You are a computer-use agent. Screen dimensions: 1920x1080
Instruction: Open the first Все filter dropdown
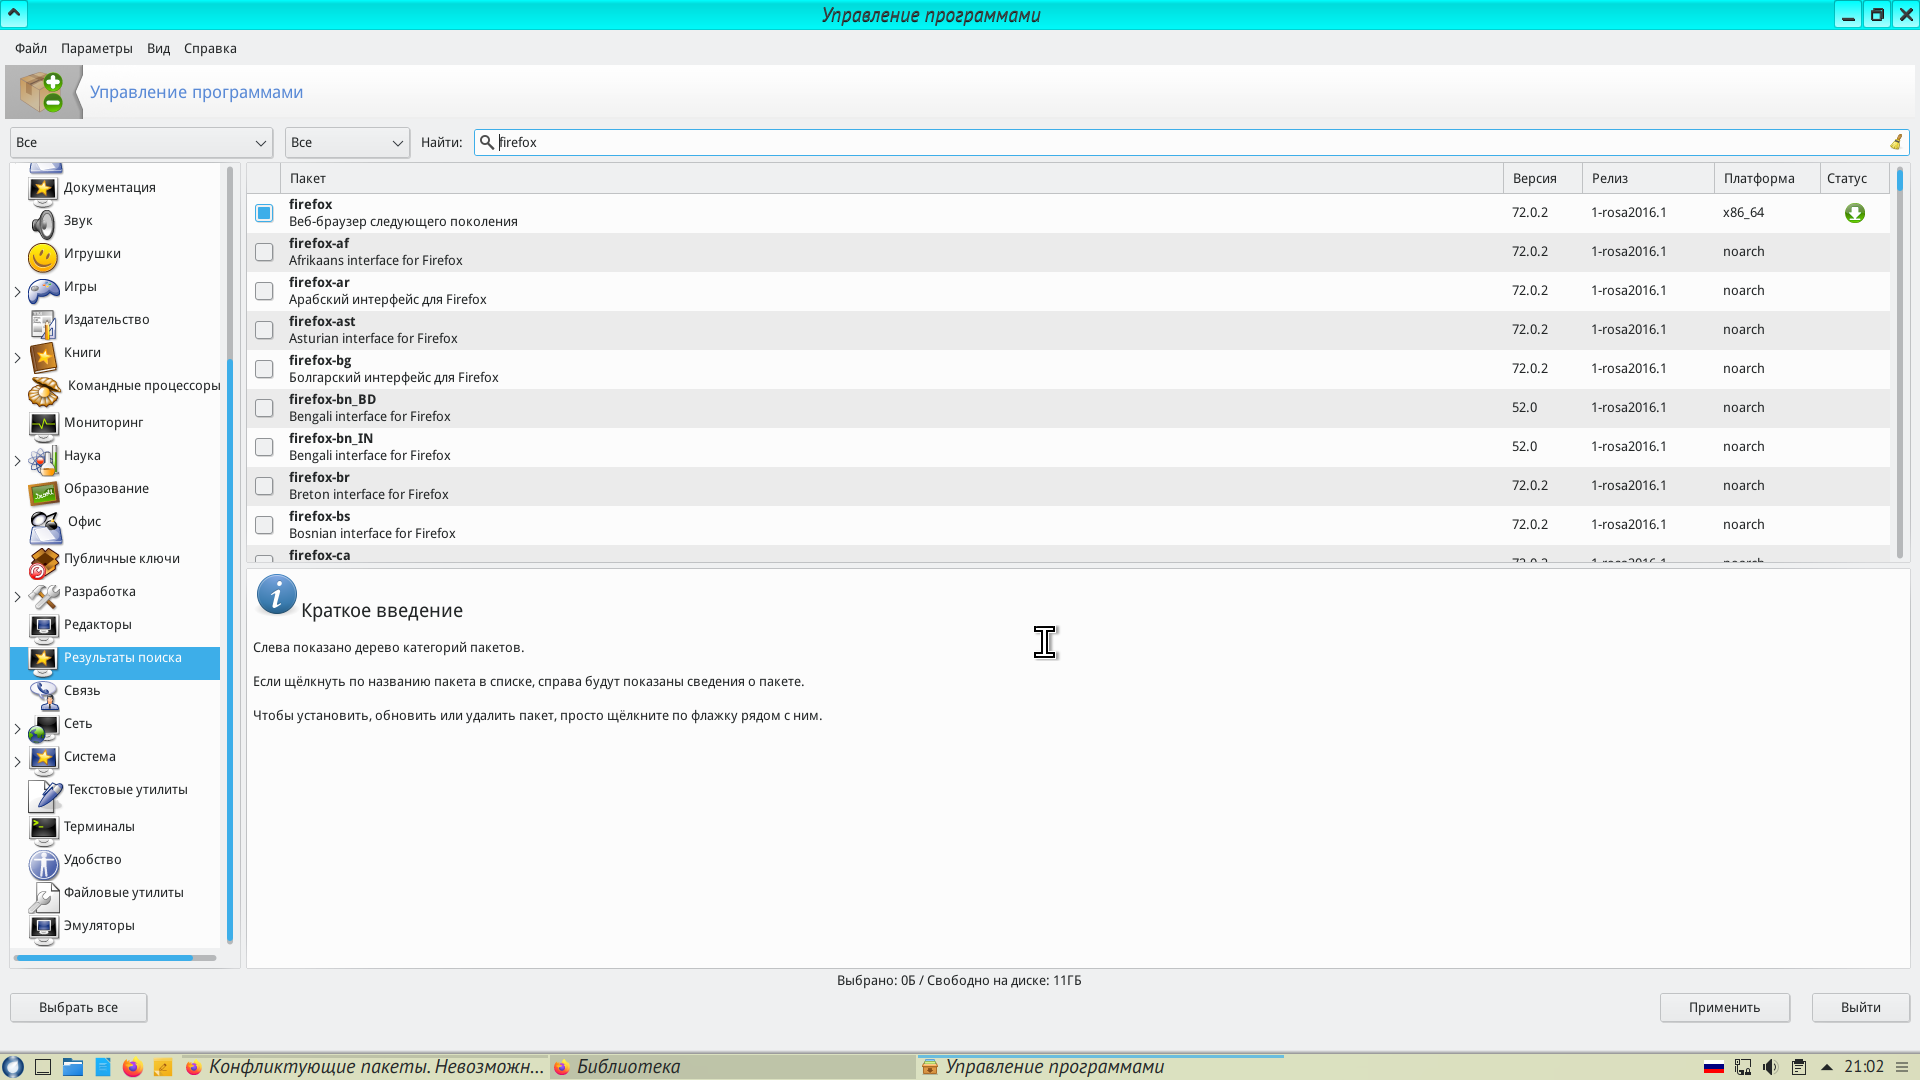(x=141, y=142)
